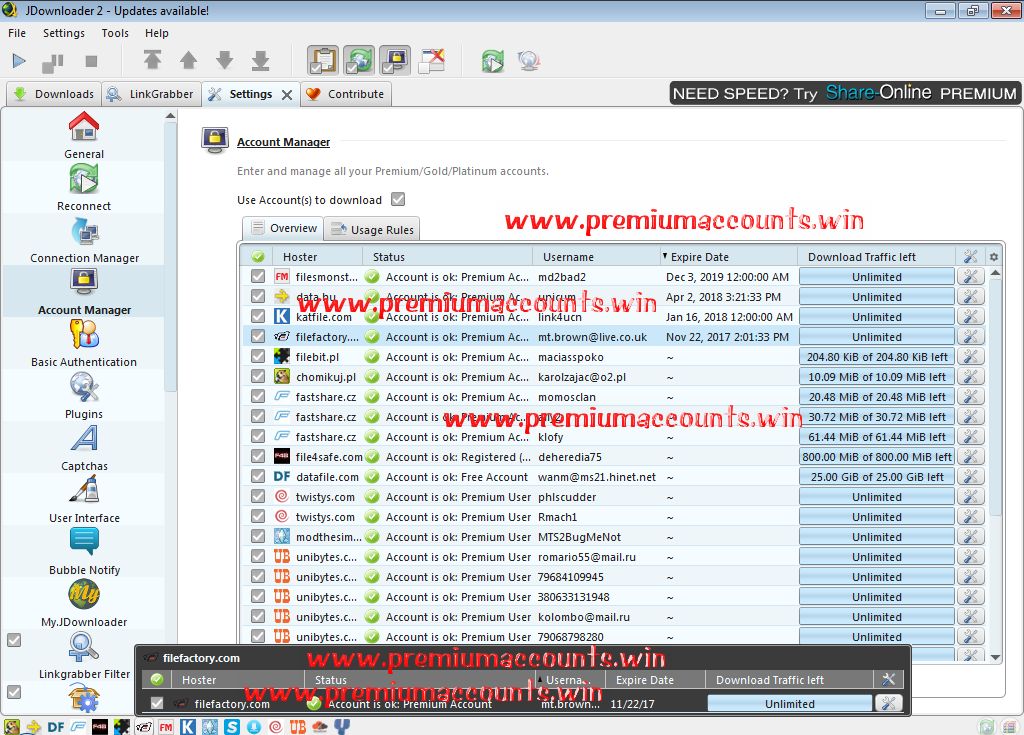Screen dimensions: 1024x735
Task: Uncheck filefactory.com in the popup panel
Action: (x=157, y=703)
